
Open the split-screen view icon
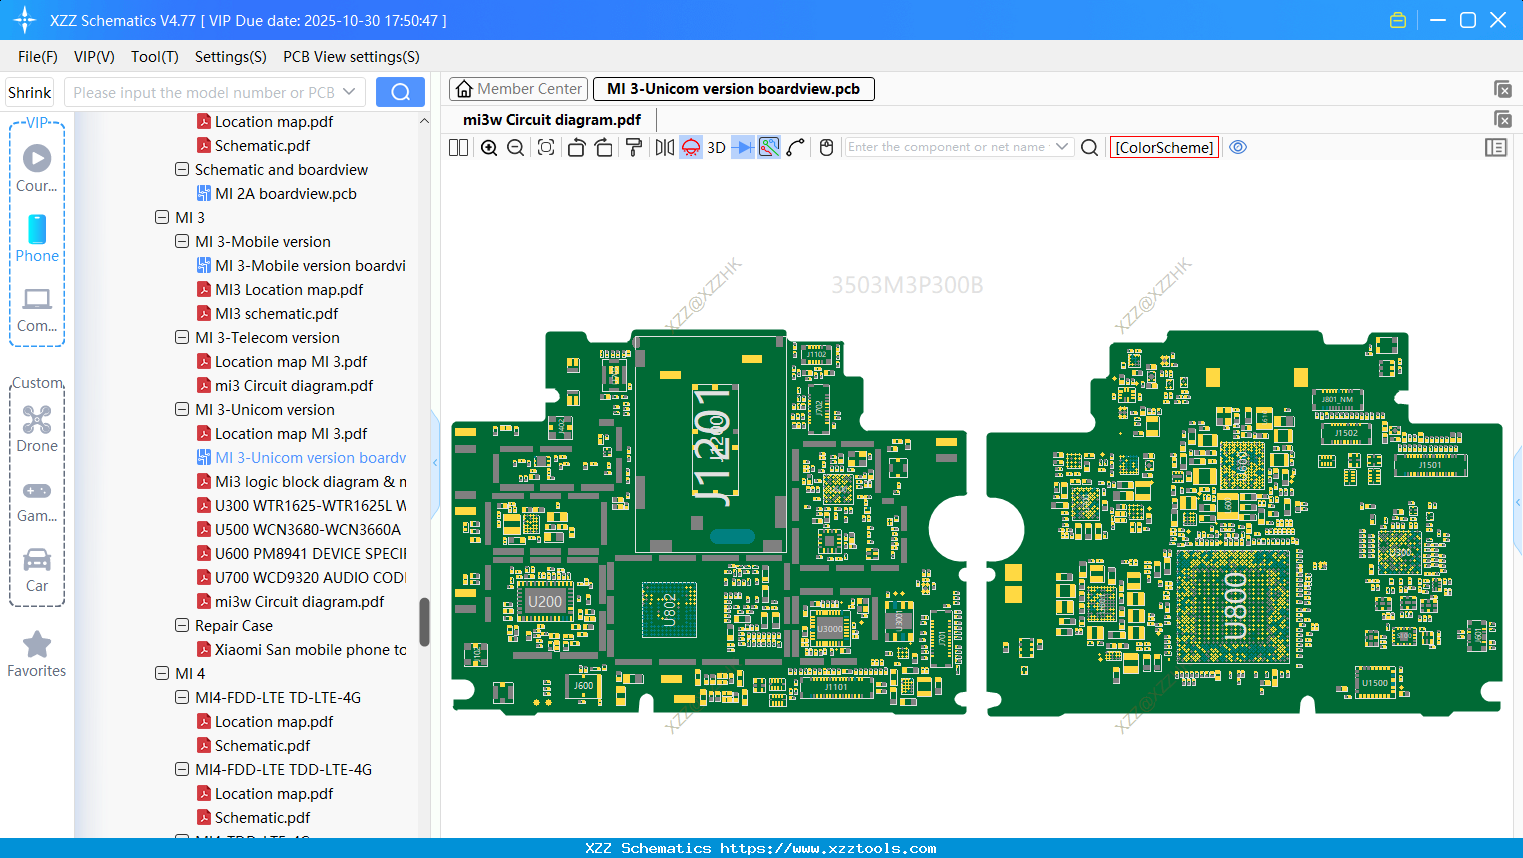tap(458, 147)
